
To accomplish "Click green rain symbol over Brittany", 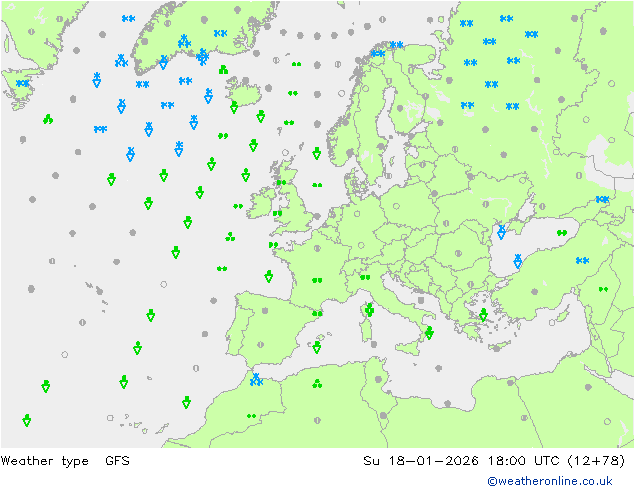I will [273, 245].
